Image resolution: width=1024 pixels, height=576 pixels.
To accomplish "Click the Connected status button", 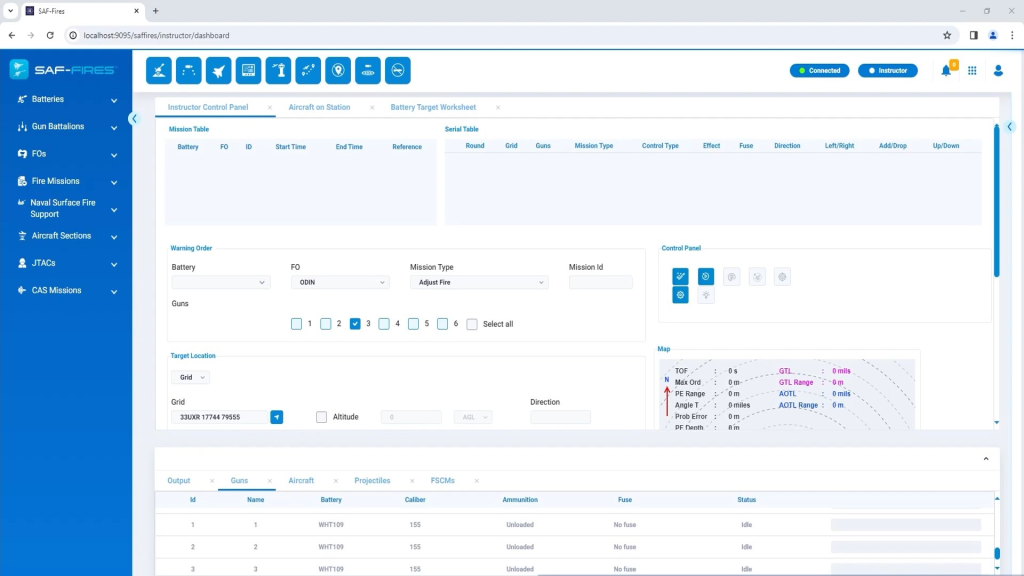I will tap(819, 71).
